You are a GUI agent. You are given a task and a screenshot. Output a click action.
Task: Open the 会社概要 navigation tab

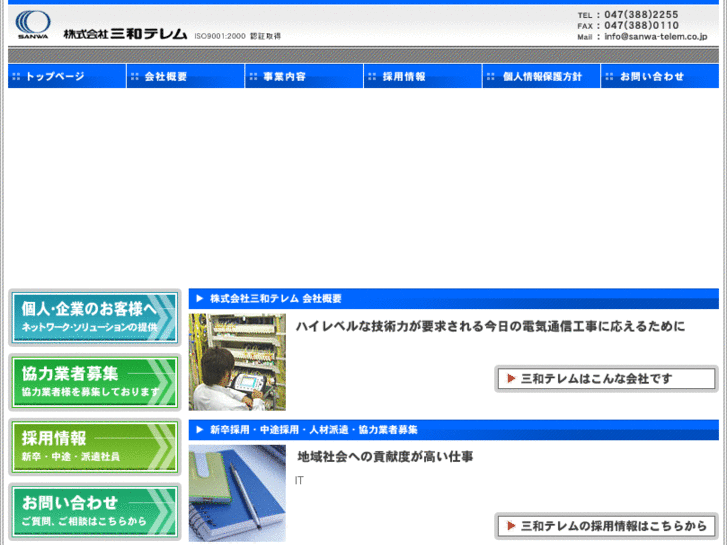point(185,76)
